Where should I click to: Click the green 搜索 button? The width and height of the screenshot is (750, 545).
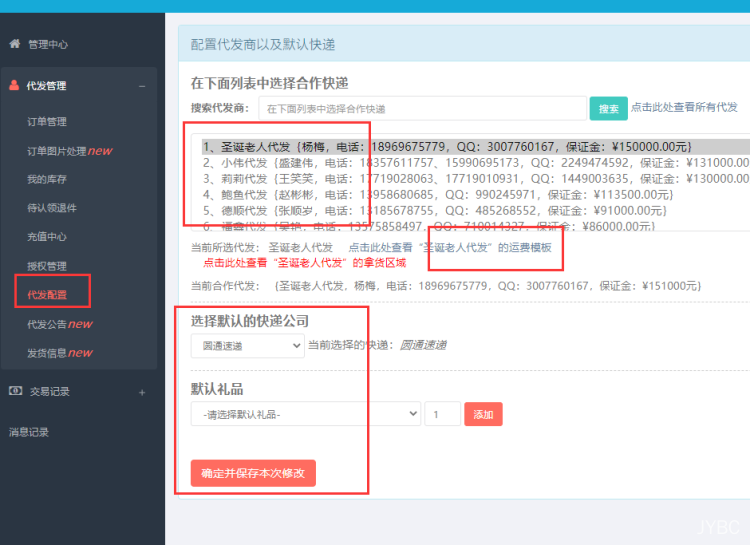(608, 108)
